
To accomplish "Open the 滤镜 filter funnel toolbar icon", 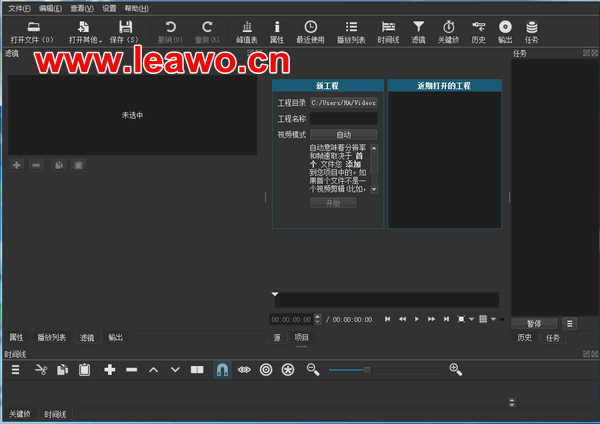I will [418, 31].
